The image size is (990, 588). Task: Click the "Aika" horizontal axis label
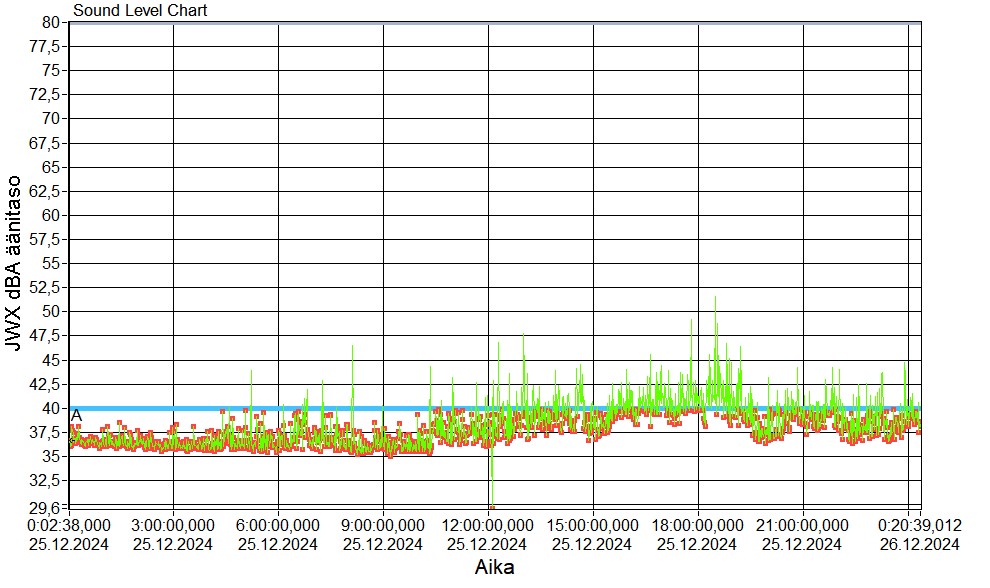(x=494, y=567)
